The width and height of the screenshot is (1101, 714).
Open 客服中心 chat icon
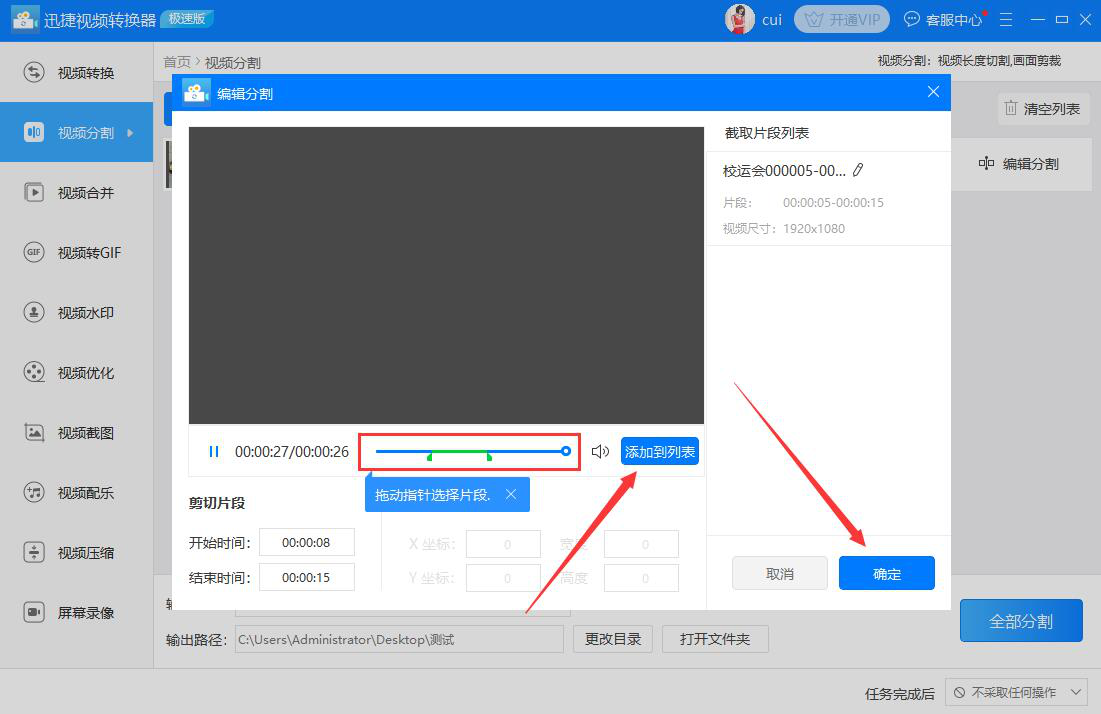(x=911, y=19)
